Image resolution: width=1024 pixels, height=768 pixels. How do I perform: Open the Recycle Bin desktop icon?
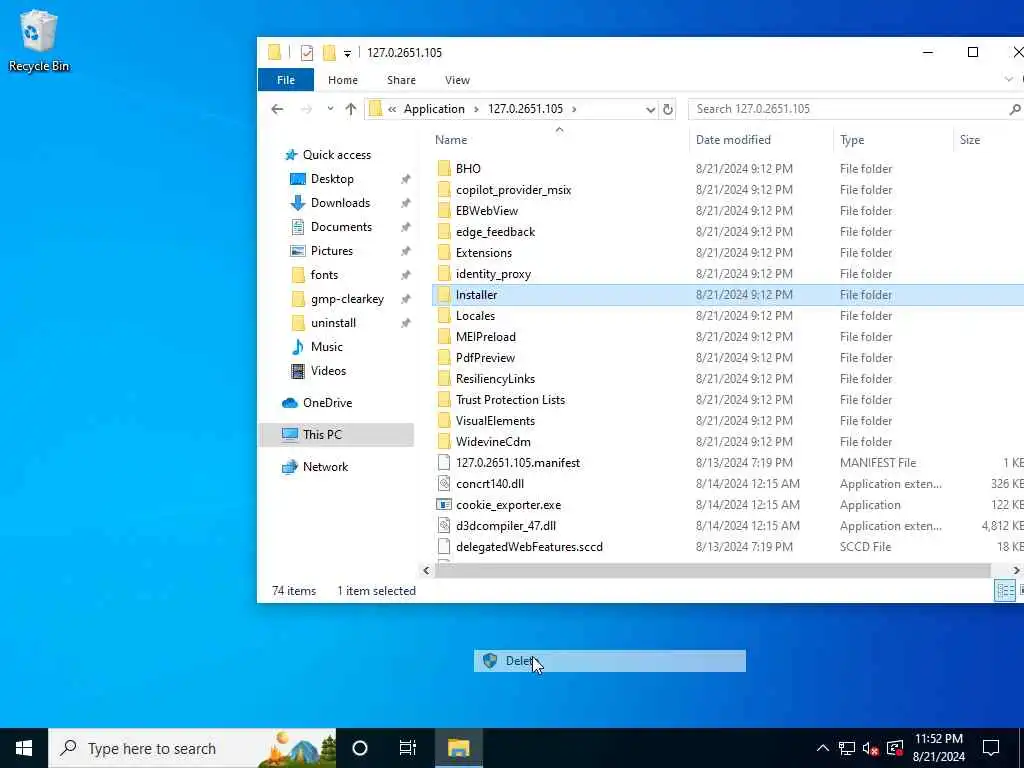point(39,40)
